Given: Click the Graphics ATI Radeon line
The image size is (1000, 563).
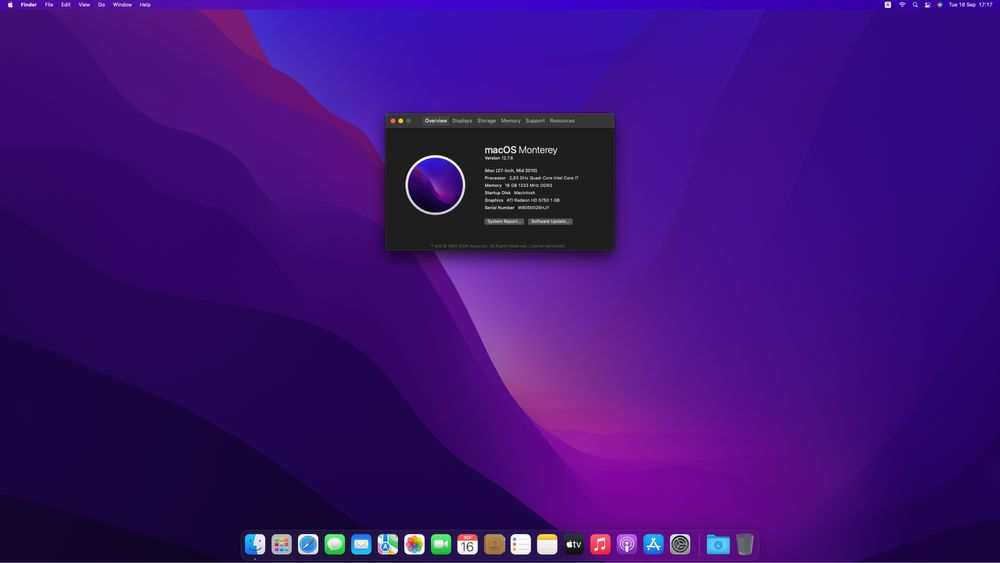Looking at the screenshot, I should [522, 200].
